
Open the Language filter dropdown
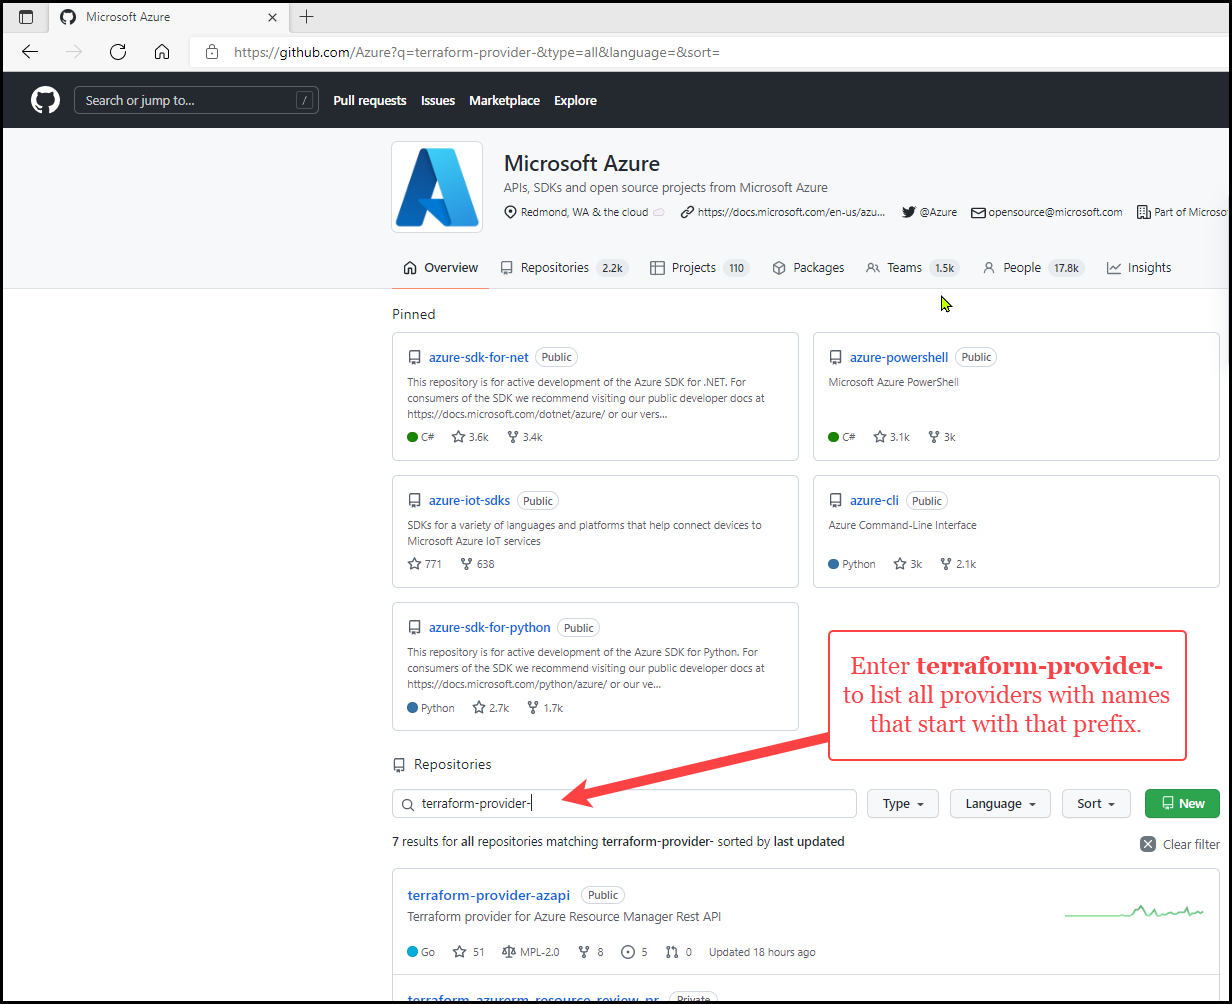click(x=999, y=803)
